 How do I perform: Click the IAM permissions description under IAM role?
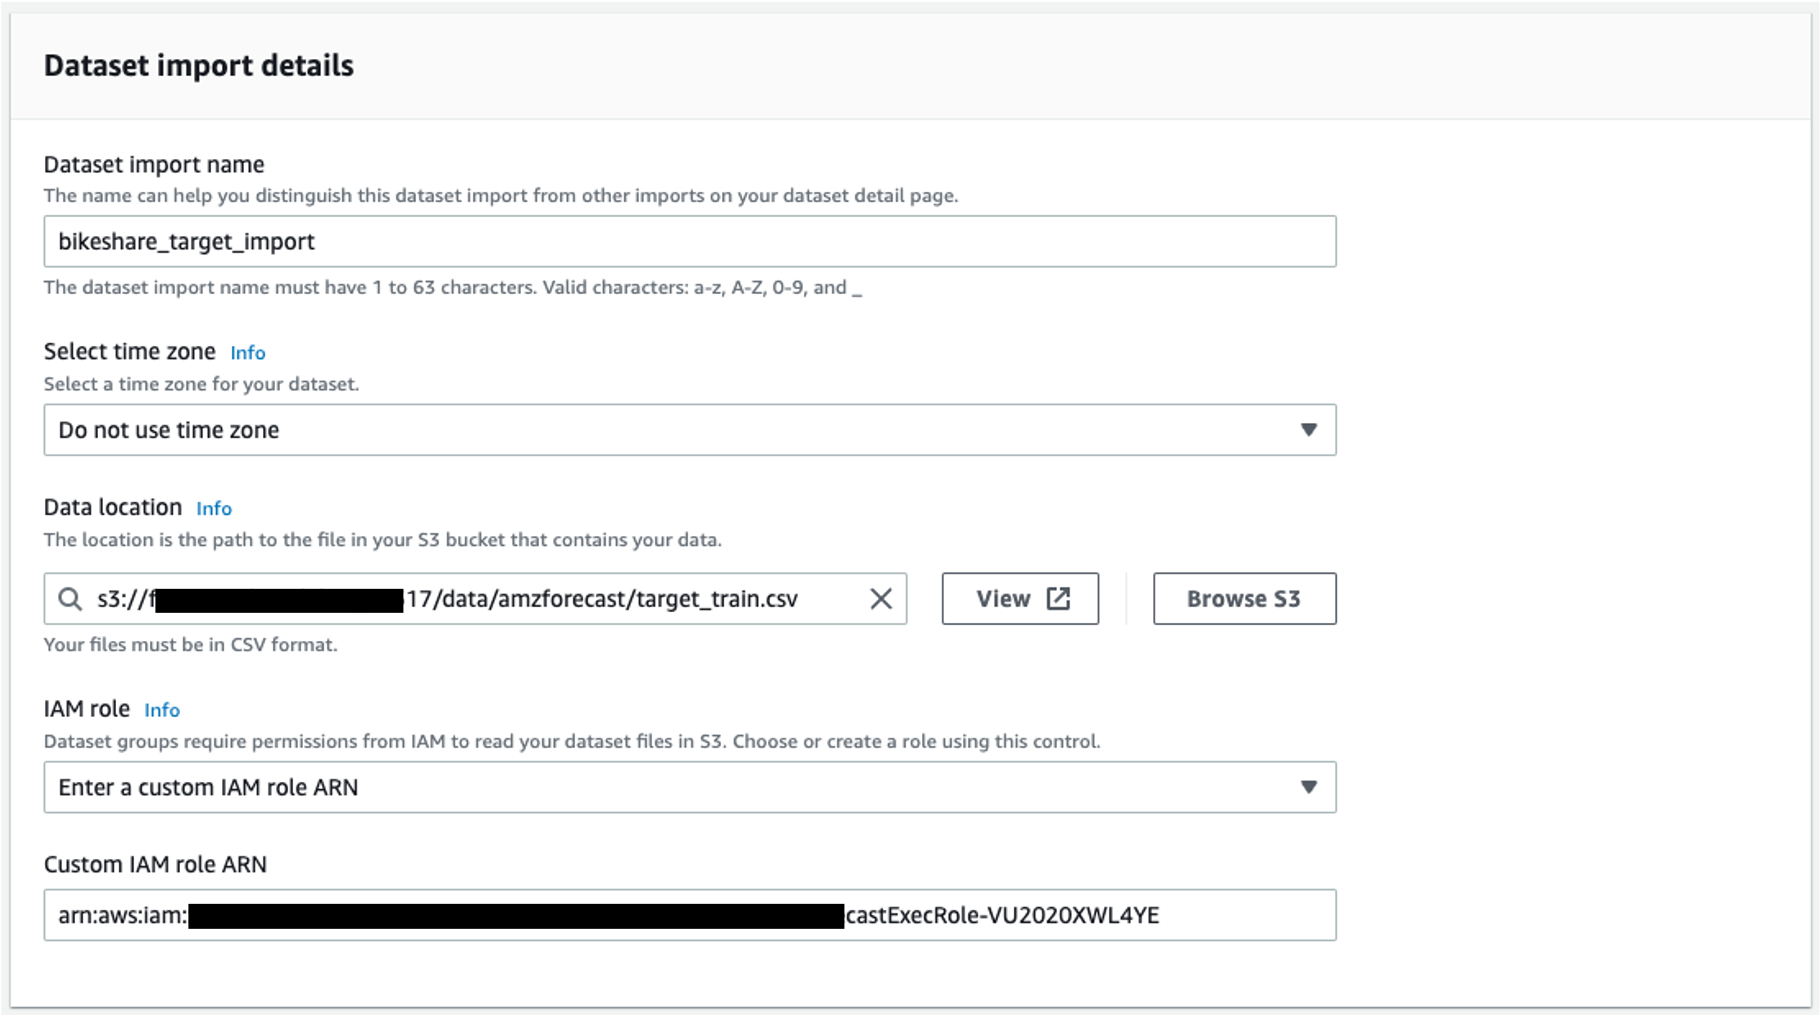[x=572, y=742]
